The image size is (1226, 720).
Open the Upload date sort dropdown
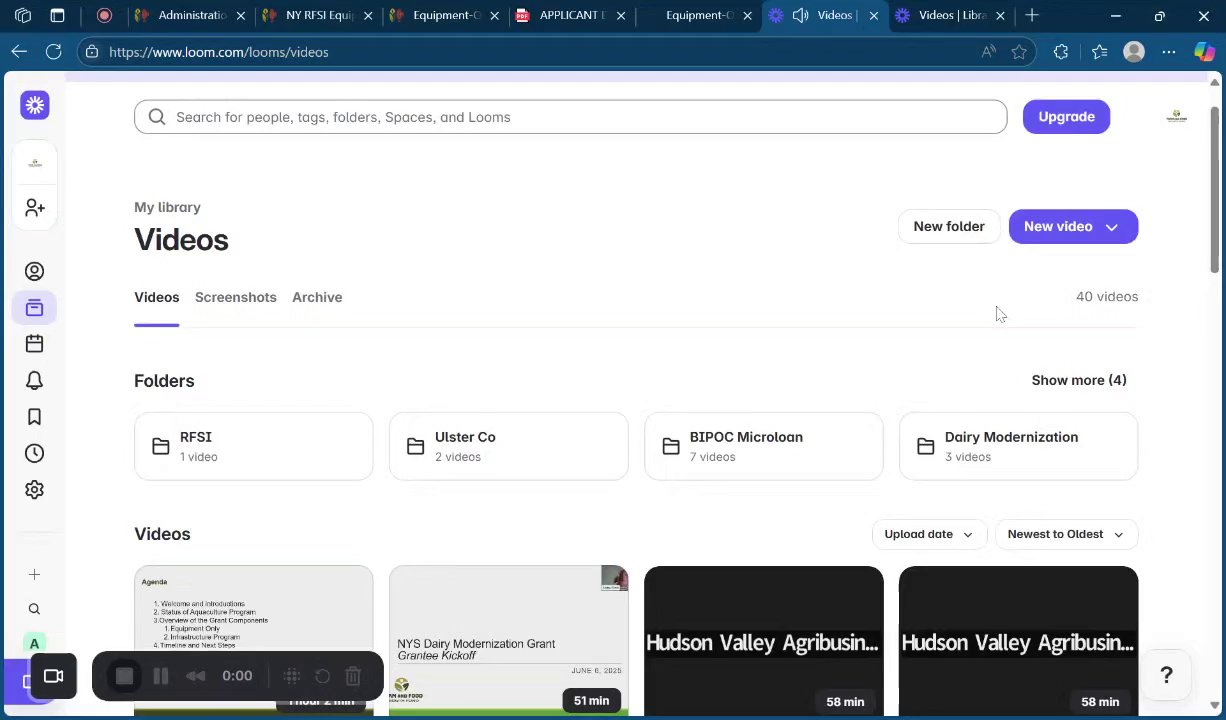click(929, 534)
